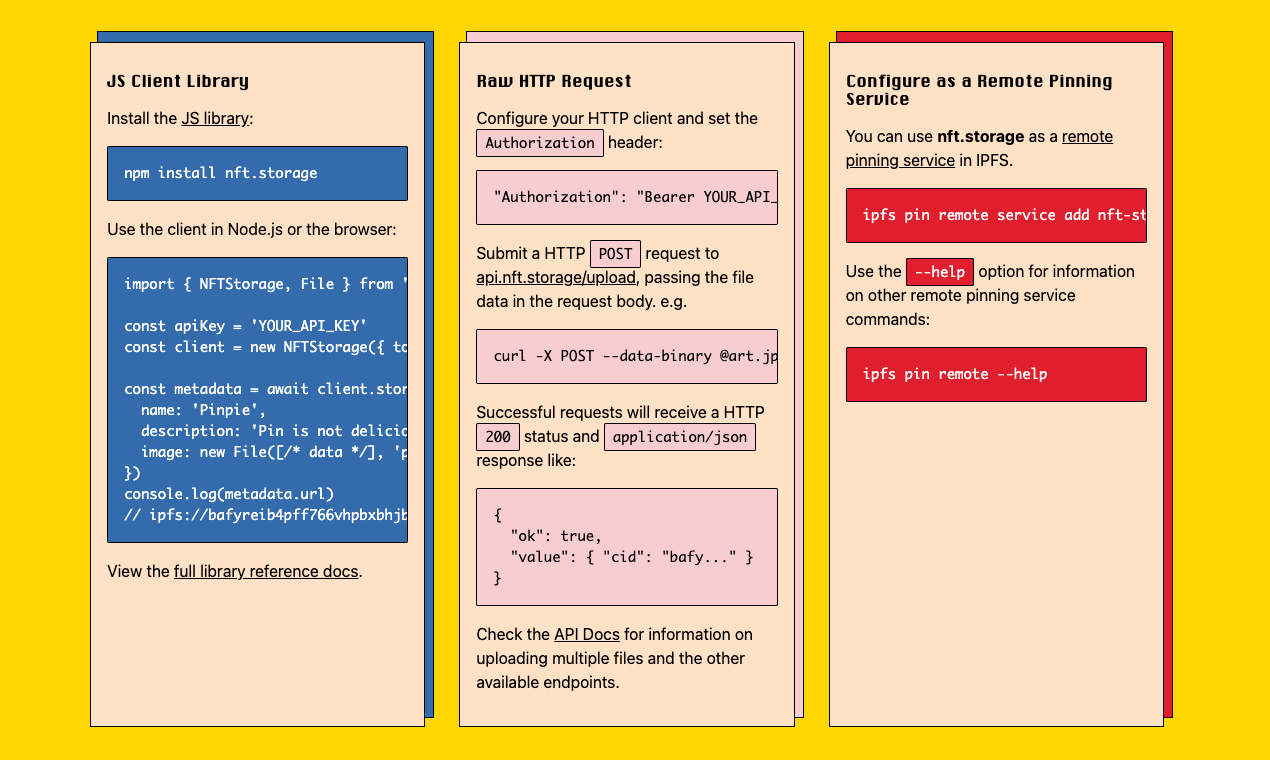Click the curl -X POST command block

point(627,356)
